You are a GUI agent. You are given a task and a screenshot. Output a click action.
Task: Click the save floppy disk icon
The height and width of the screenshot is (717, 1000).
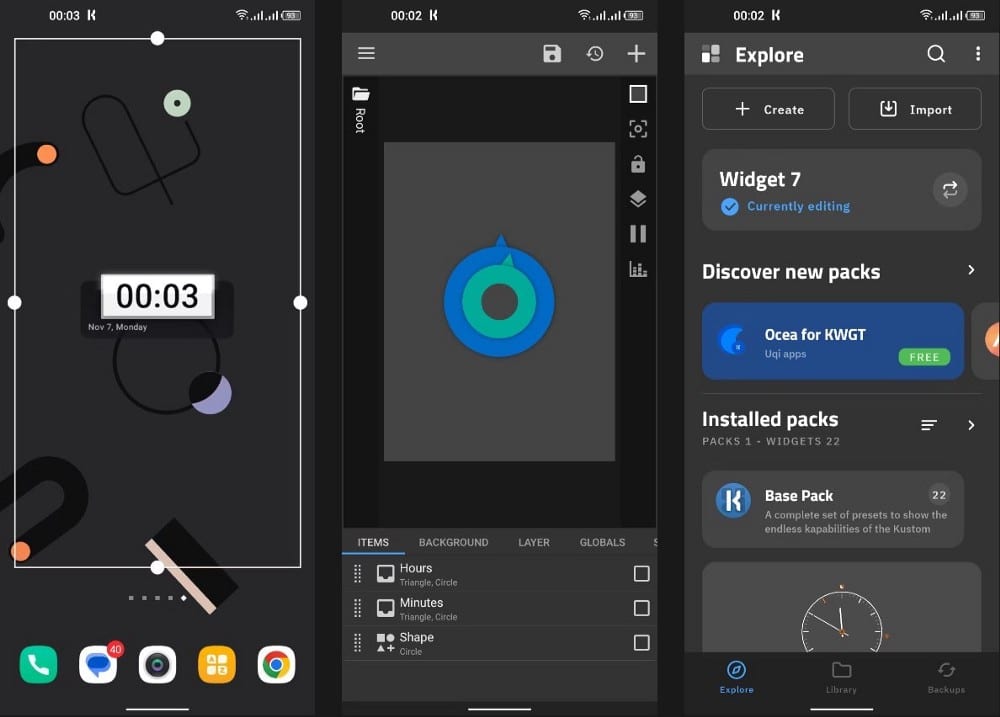pyautogui.click(x=552, y=54)
